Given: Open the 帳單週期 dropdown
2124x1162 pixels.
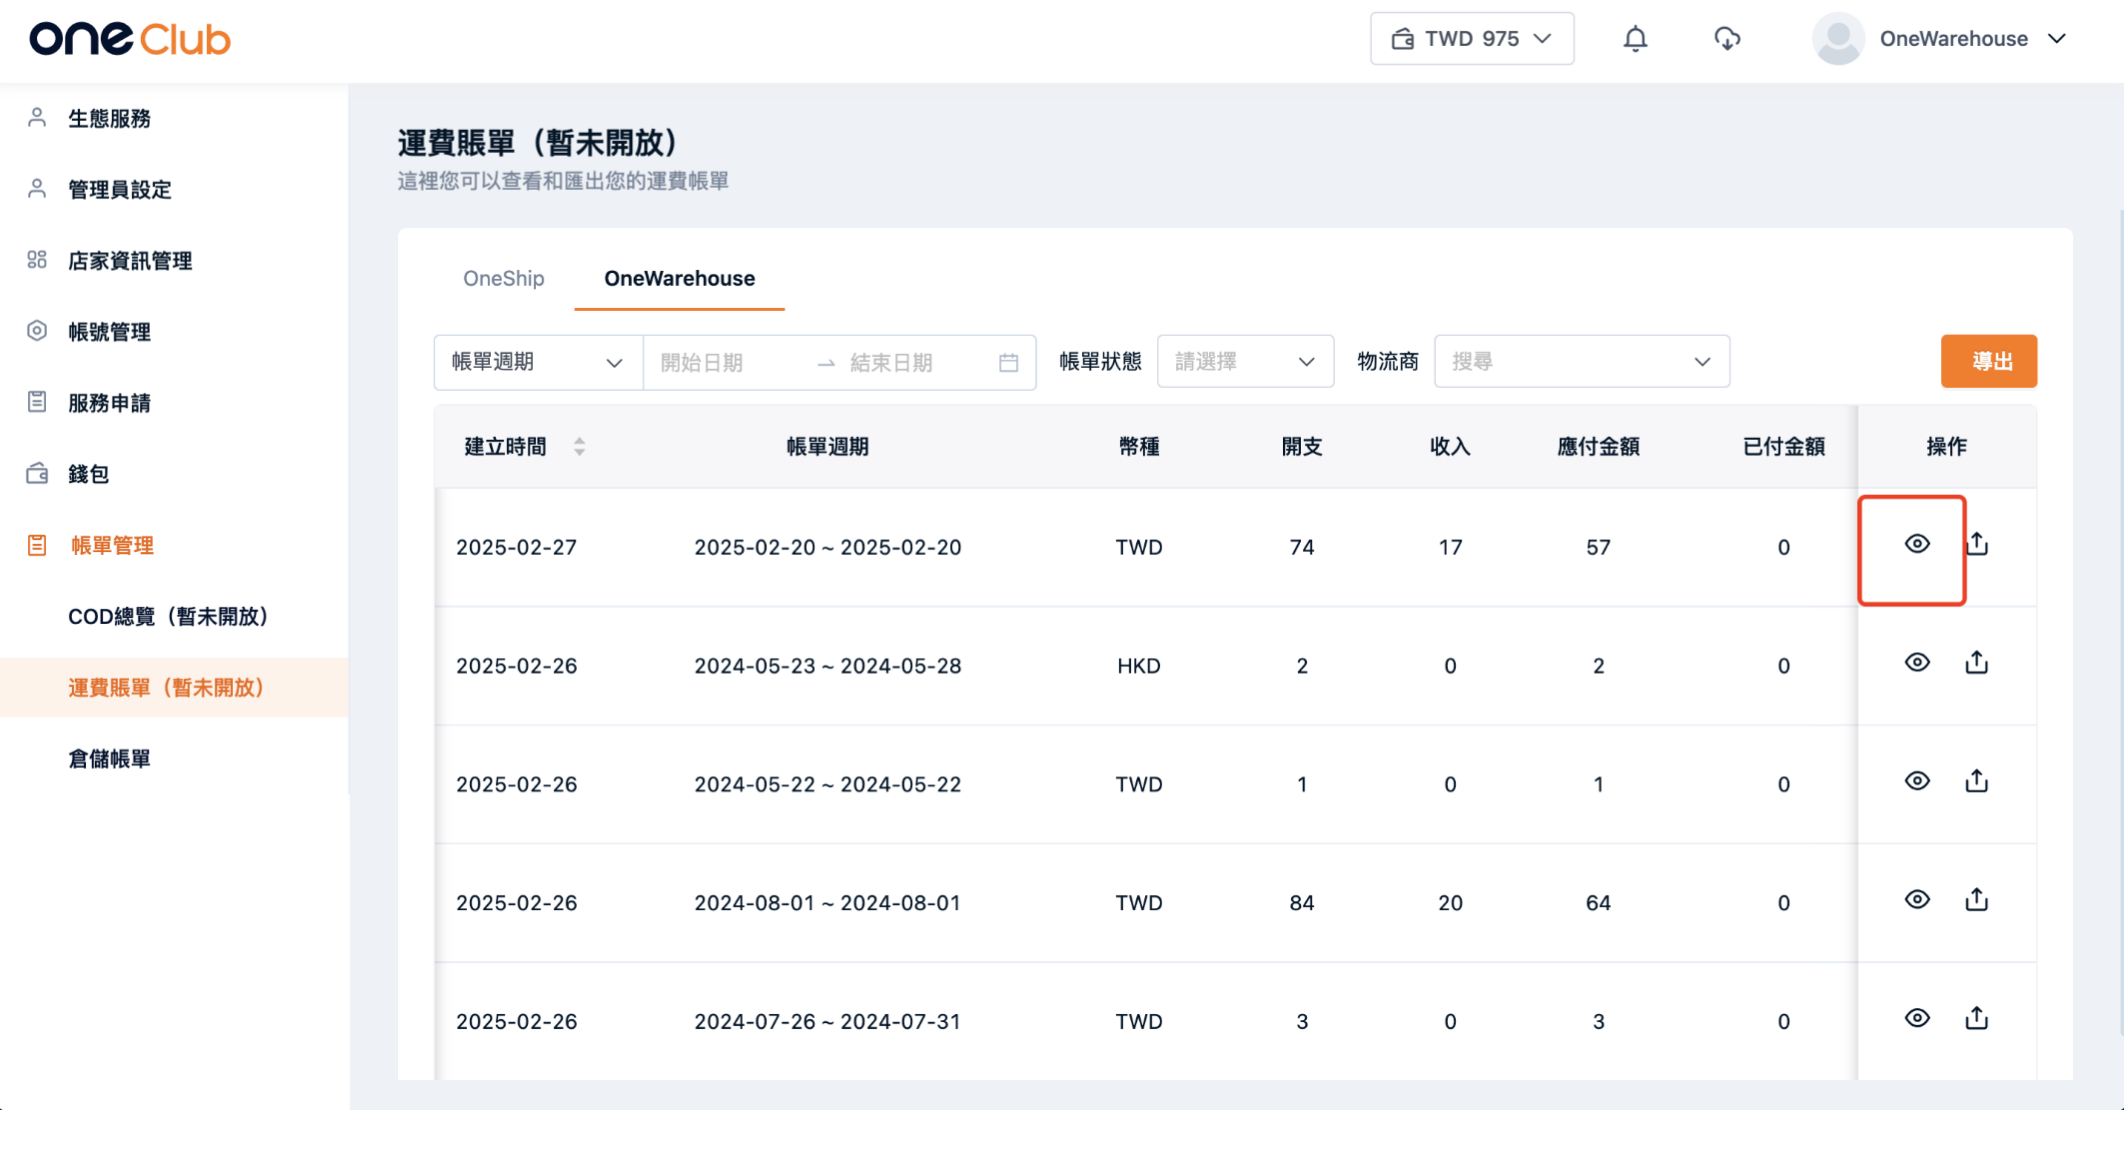Looking at the screenshot, I should [538, 362].
